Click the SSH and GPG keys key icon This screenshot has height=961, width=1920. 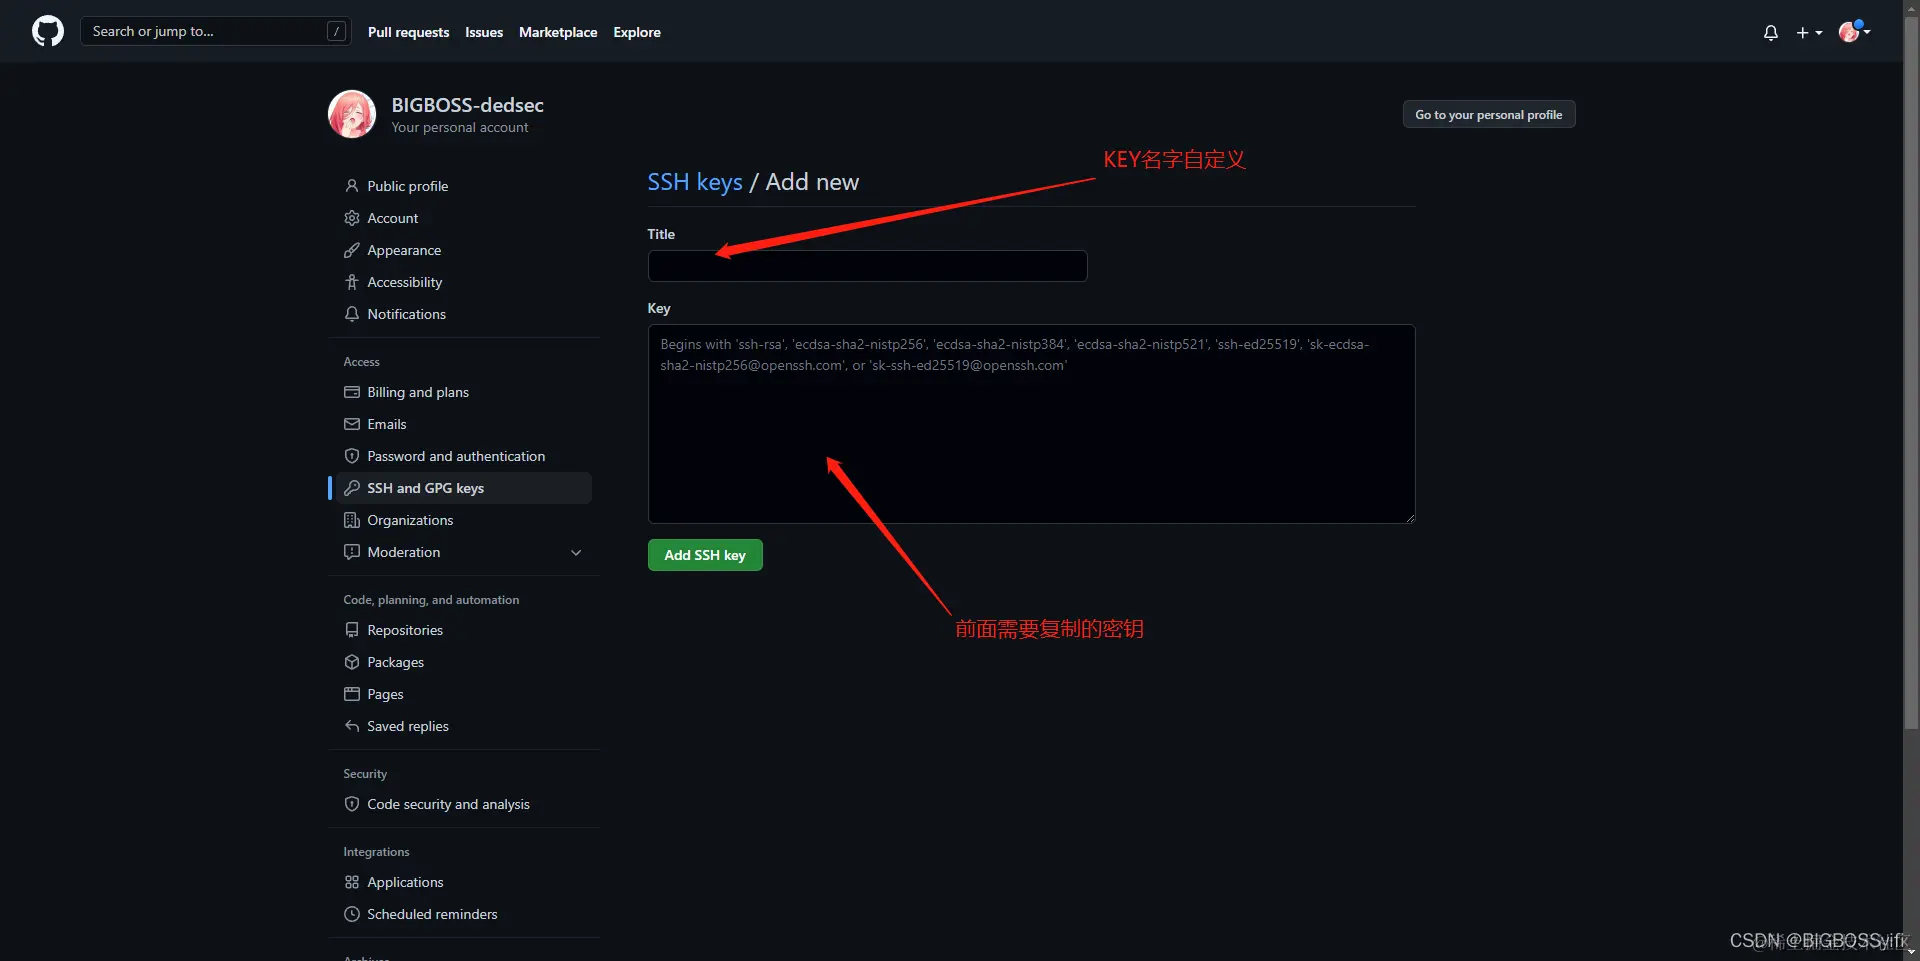[x=352, y=488]
